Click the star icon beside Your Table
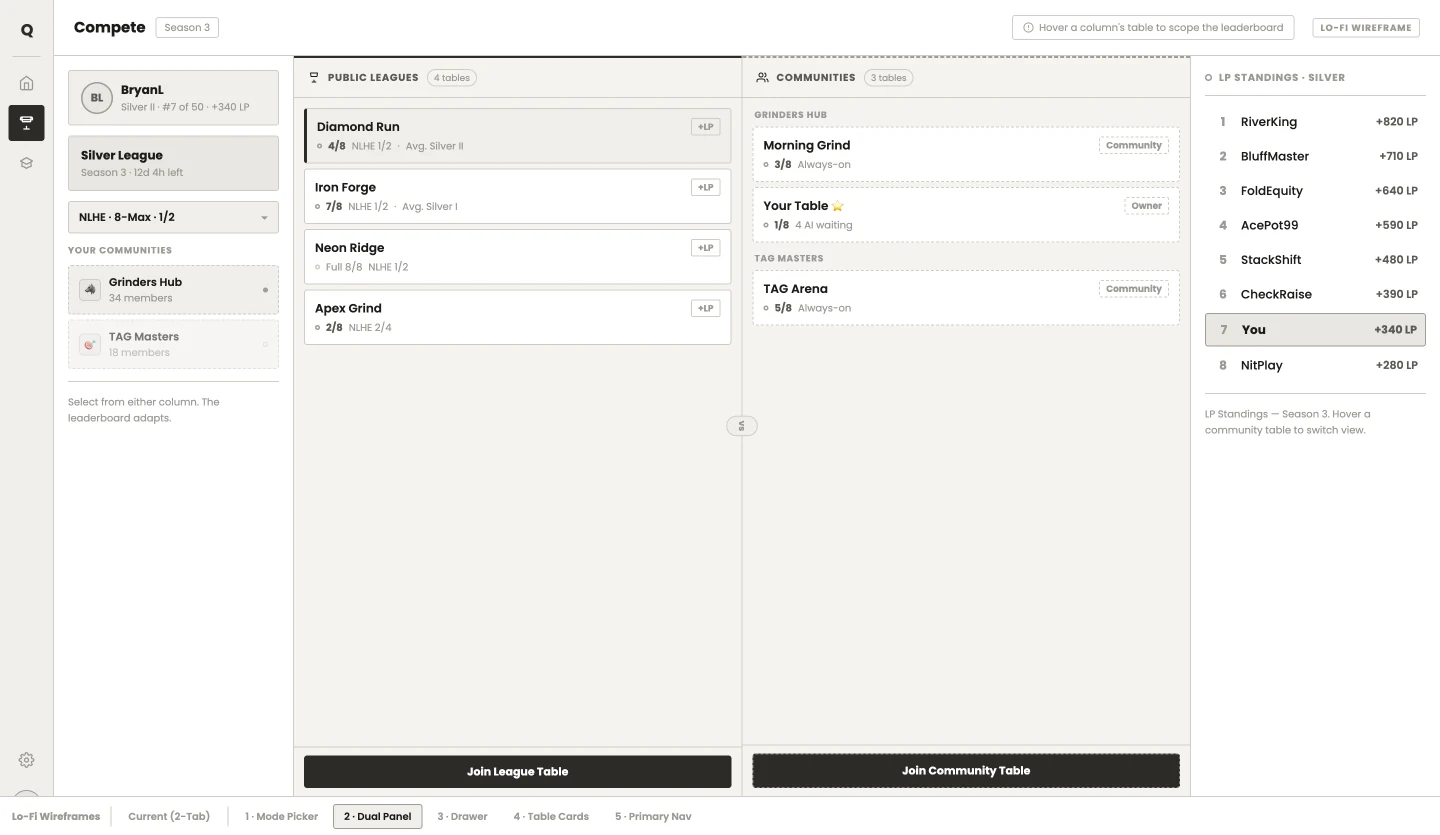This screenshot has width=1440, height=835. tap(838, 206)
